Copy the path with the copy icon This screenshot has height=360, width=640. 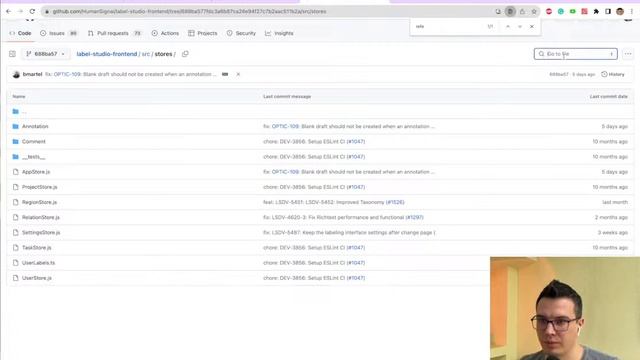(185, 54)
